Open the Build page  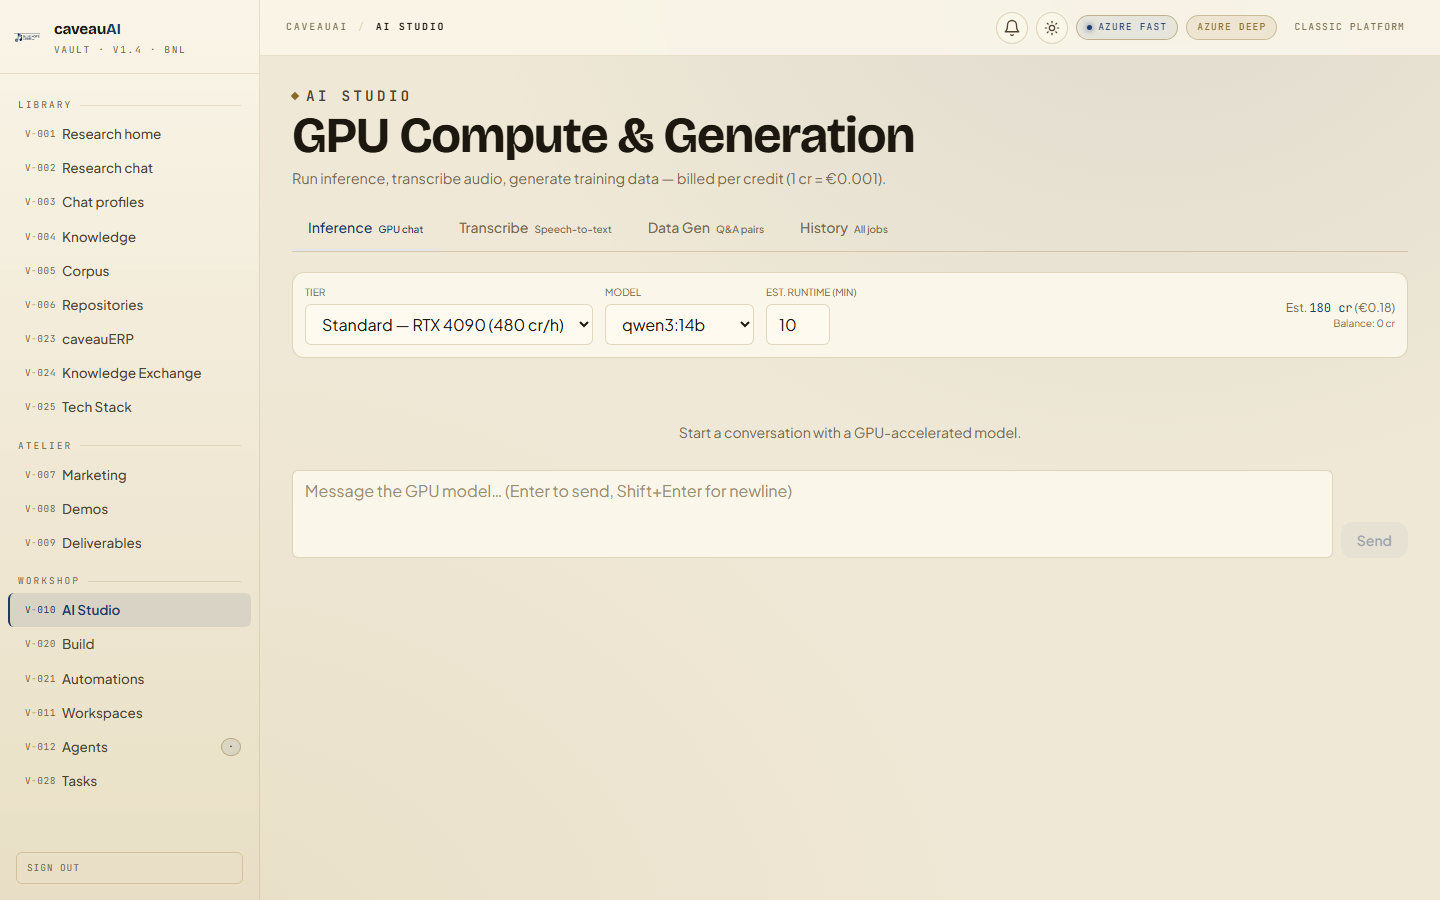(x=129, y=644)
